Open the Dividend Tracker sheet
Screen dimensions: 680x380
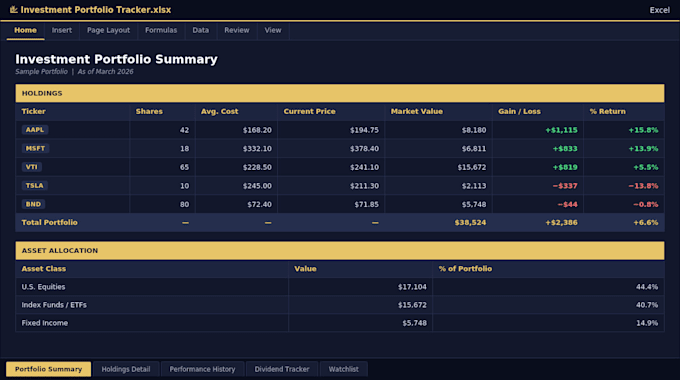click(x=282, y=369)
